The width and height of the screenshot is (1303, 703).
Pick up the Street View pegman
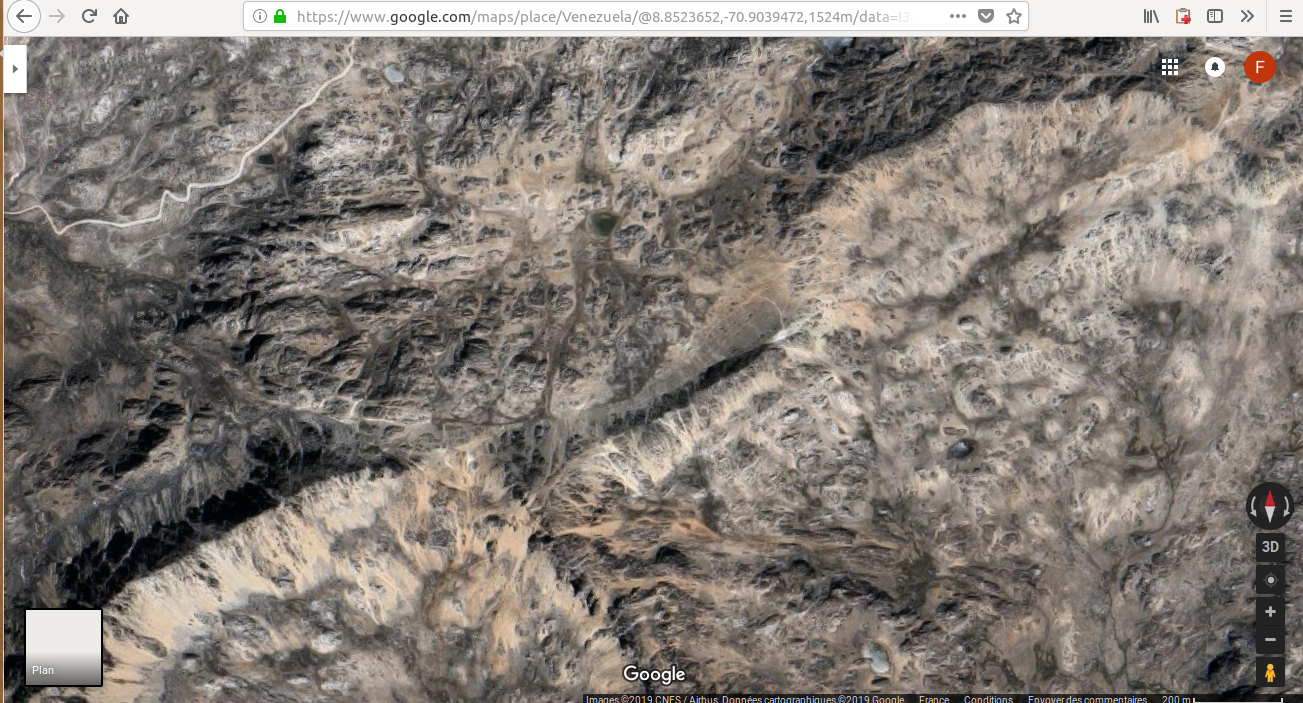pos(1270,673)
